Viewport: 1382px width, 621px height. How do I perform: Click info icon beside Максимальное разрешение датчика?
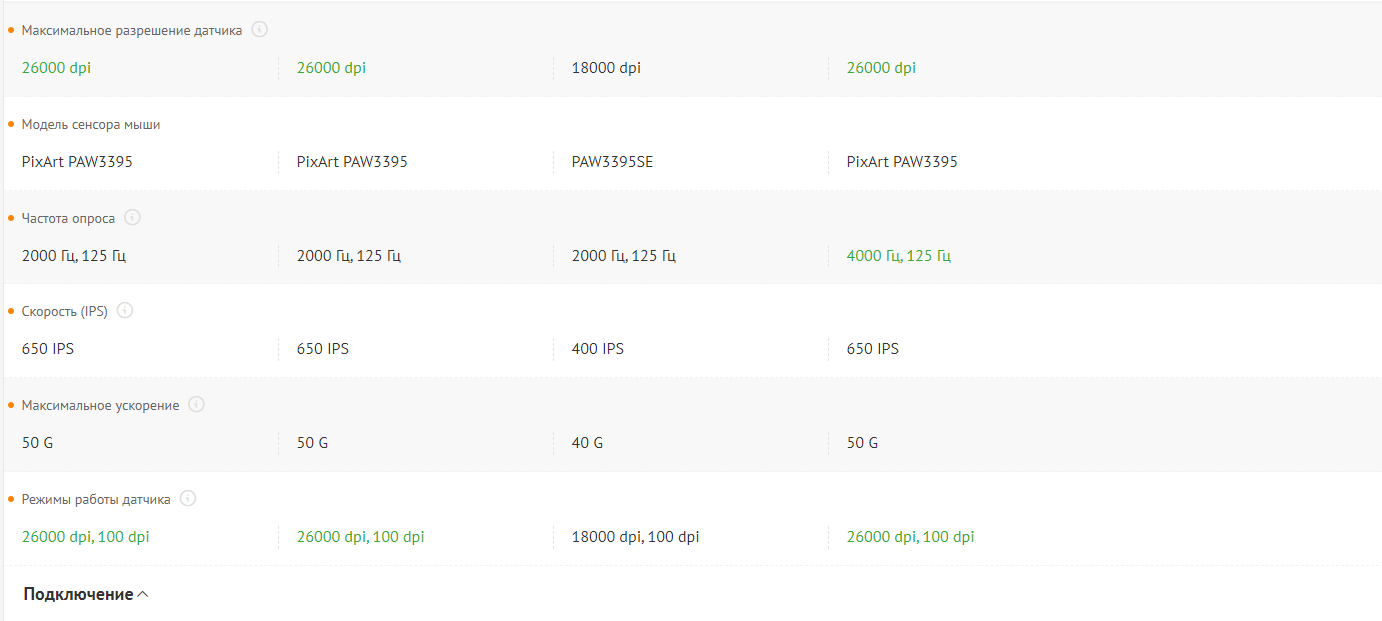coord(260,30)
